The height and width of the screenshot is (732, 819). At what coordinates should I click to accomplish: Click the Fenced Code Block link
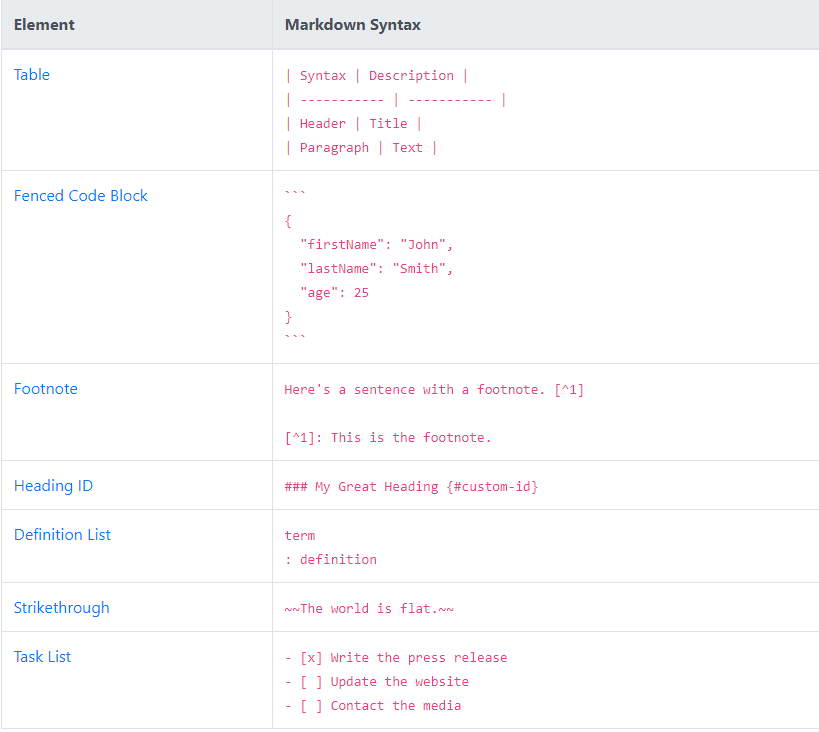click(80, 196)
